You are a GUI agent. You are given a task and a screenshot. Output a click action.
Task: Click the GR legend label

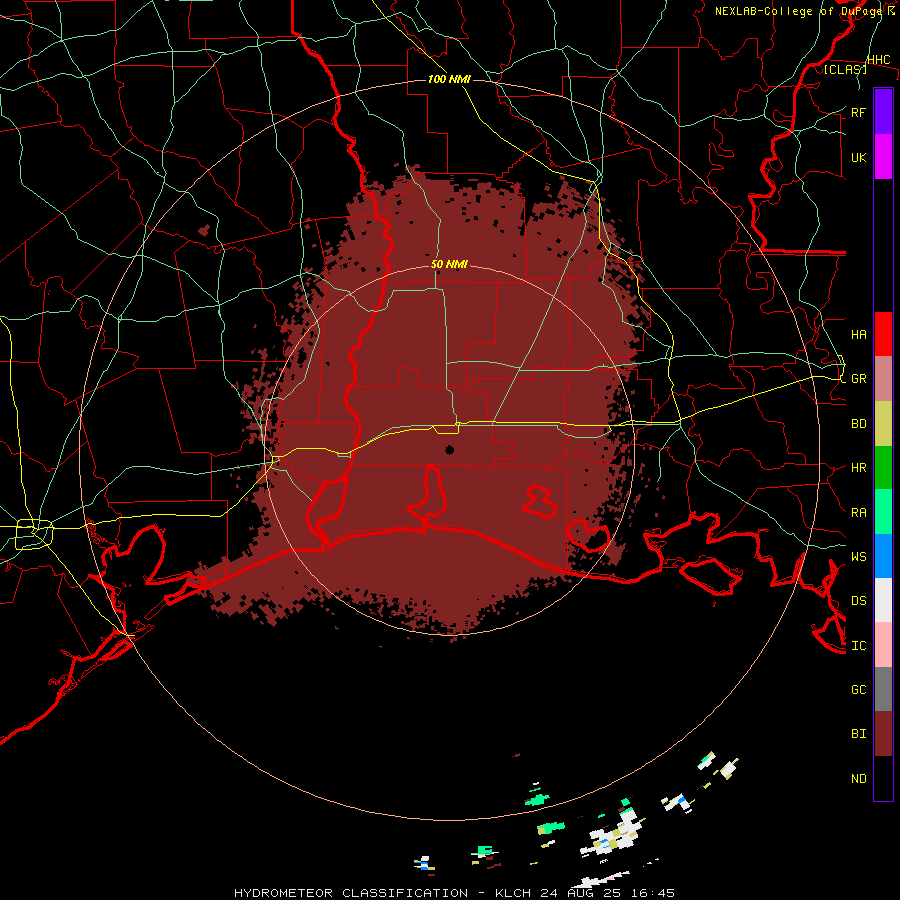pyautogui.click(x=858, y=379)
